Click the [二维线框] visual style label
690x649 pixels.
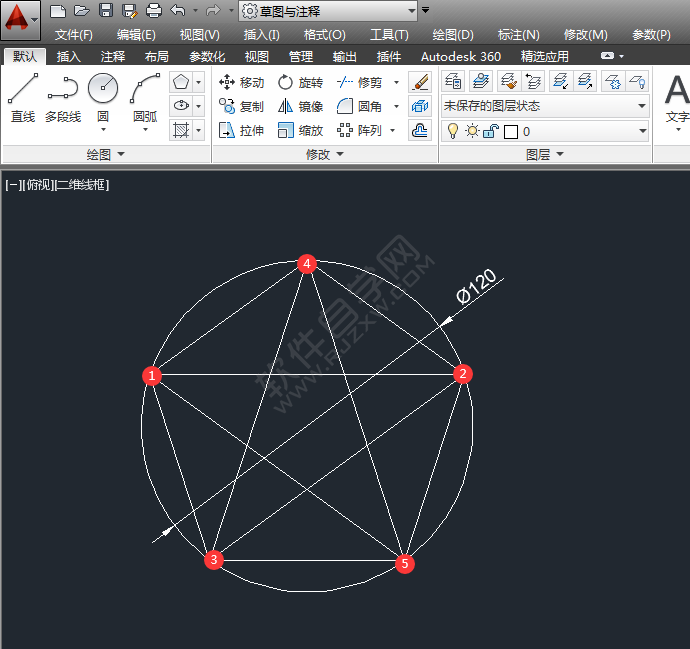click(x=81, y=184)
